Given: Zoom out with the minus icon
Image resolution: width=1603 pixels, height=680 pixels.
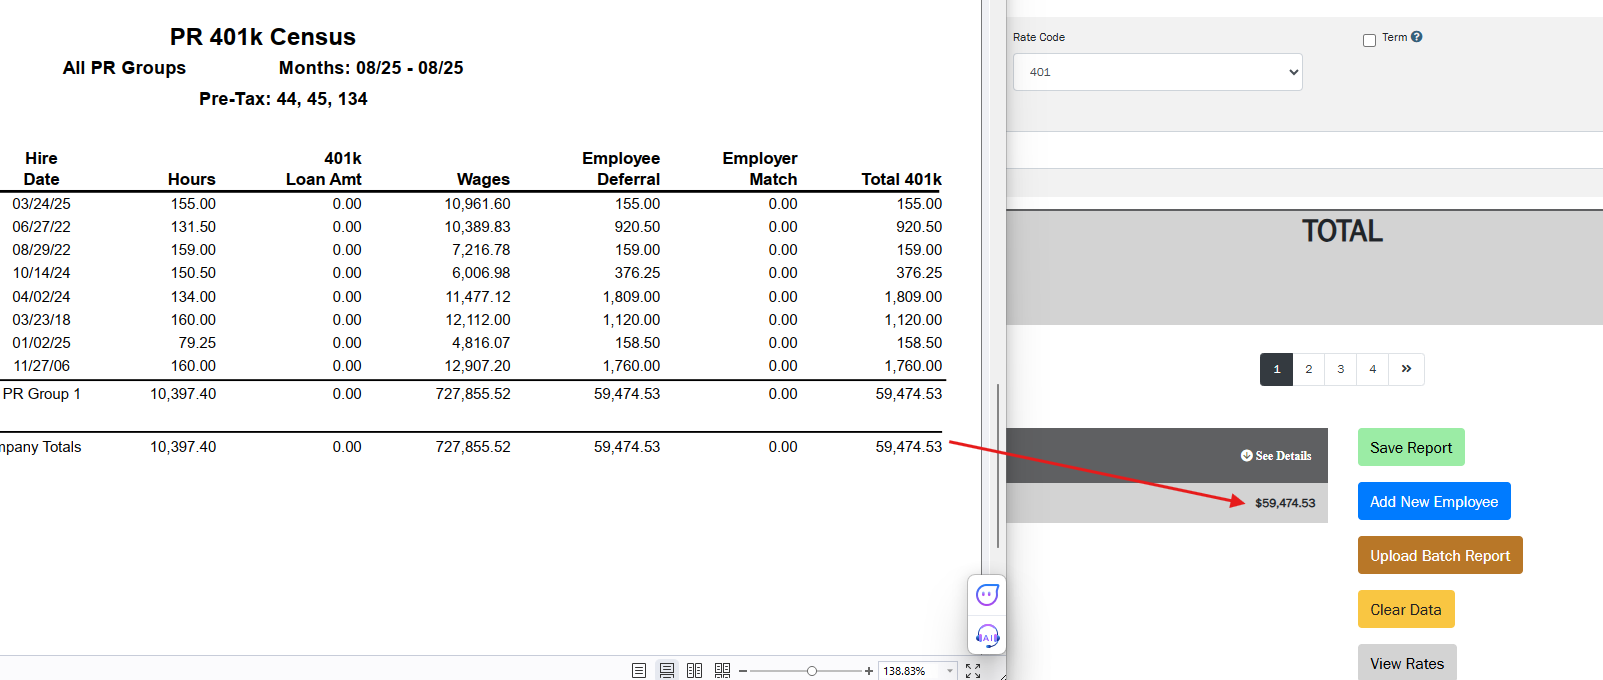Looking at the screenshot, I should tap(743, 671).
